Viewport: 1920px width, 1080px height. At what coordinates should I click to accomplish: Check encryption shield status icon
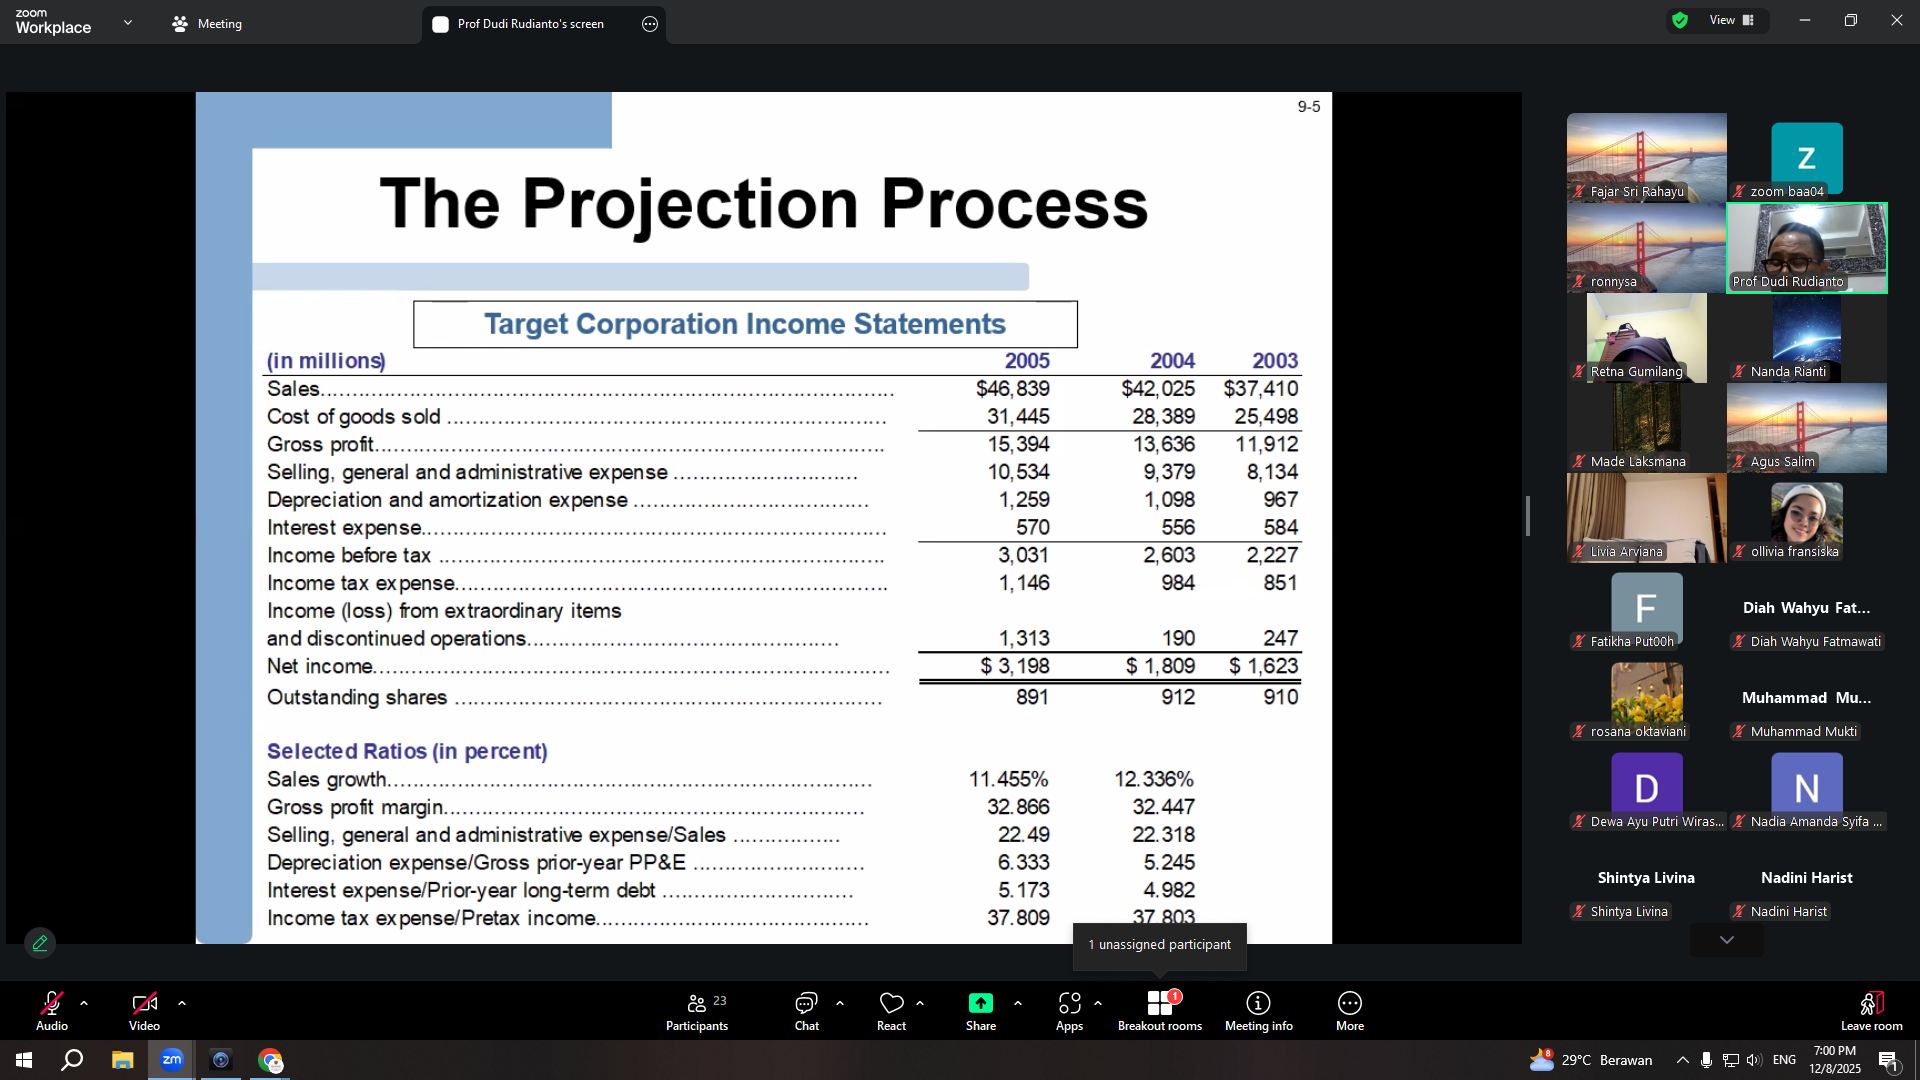pyautogui.click(x=1680, y=20)
